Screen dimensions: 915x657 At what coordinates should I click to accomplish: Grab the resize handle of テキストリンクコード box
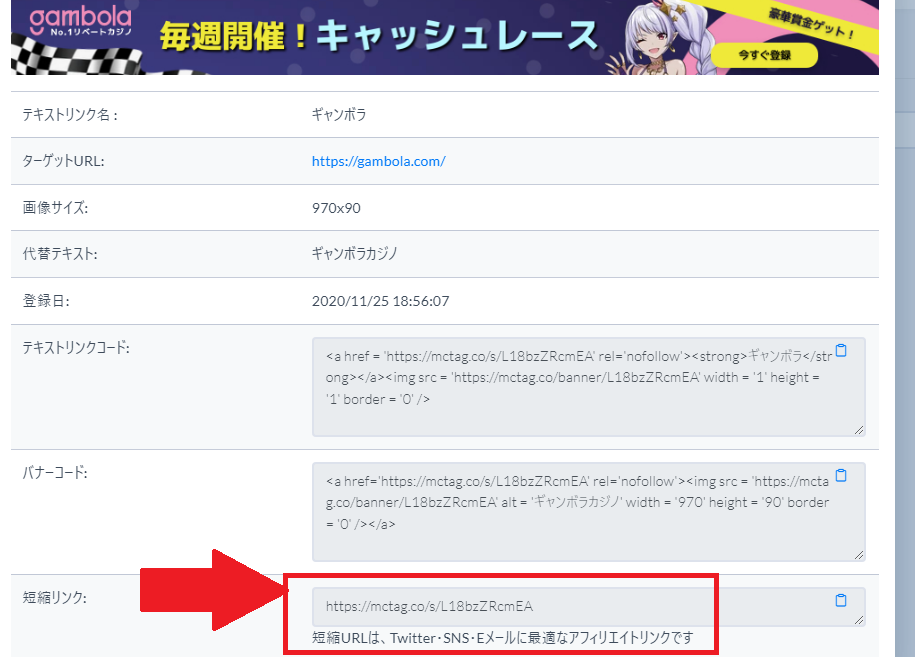(x=859, y=429)
